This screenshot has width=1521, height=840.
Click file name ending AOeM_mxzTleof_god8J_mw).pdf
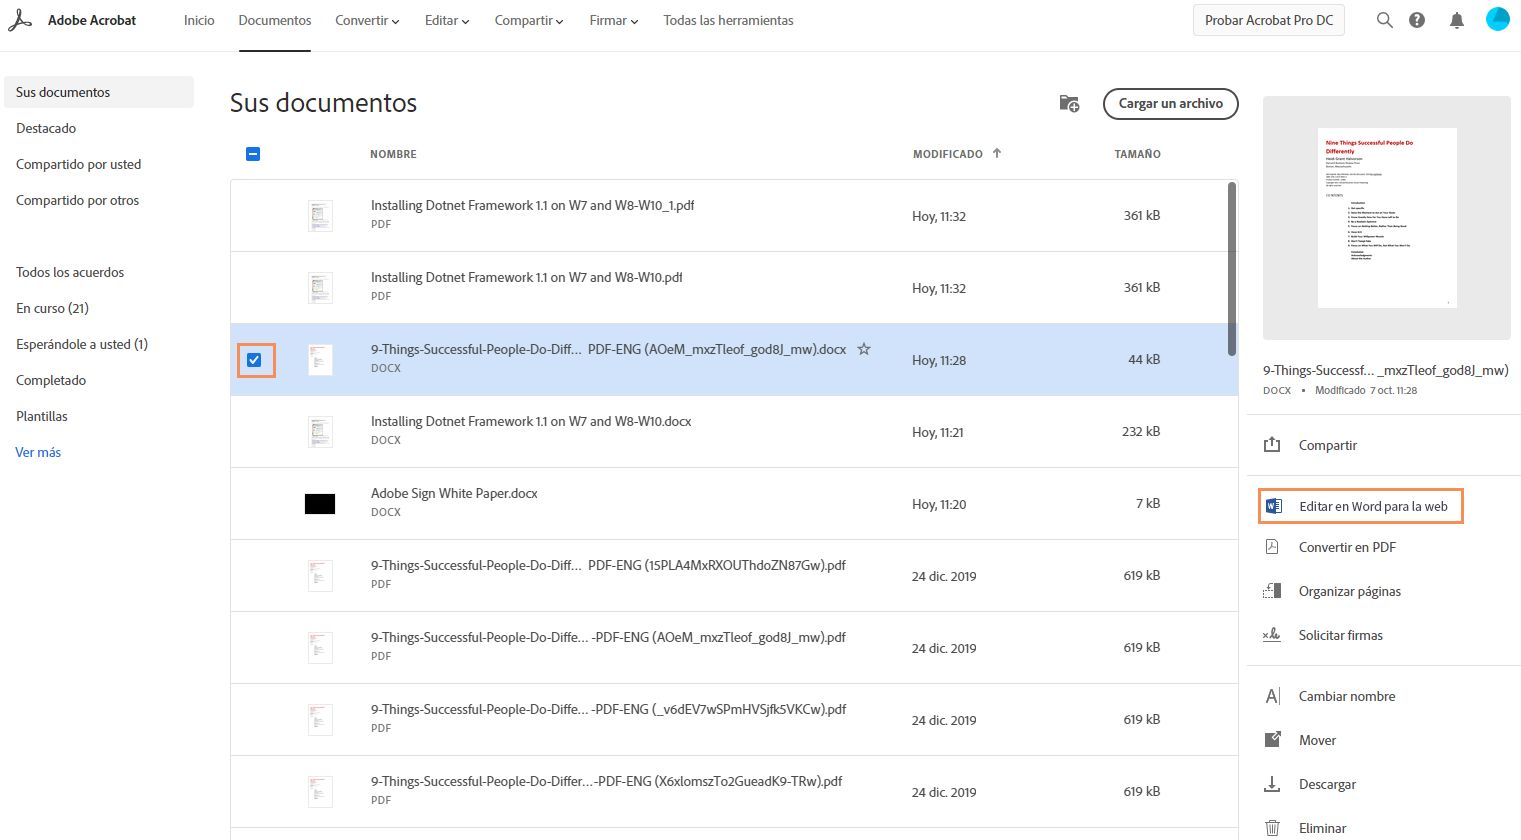tap(608, 637)
